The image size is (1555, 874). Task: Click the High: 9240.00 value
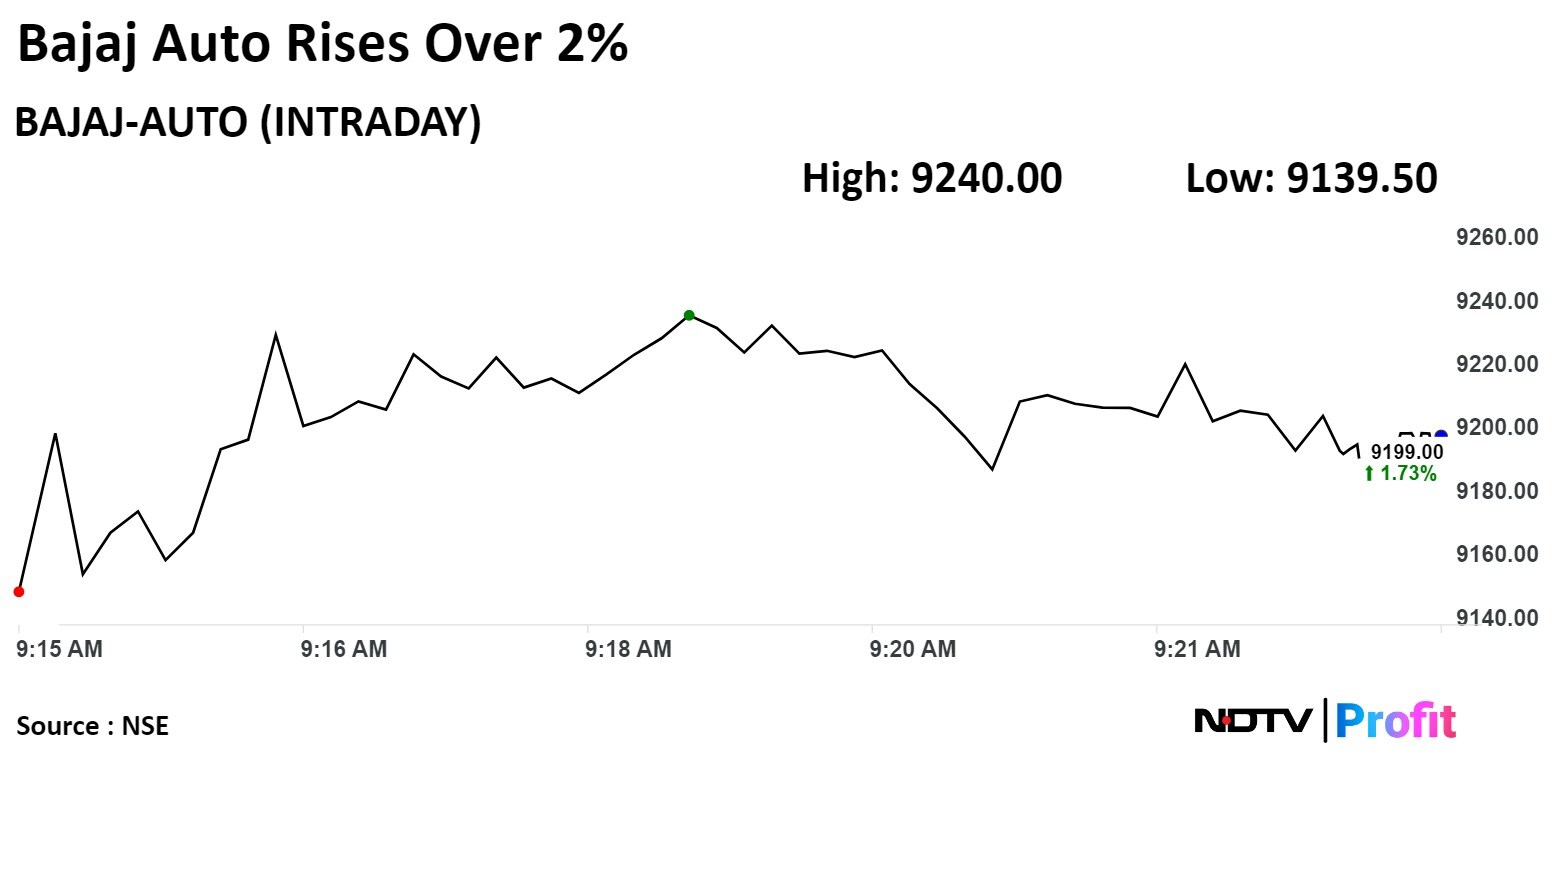(x=932, y=179)
